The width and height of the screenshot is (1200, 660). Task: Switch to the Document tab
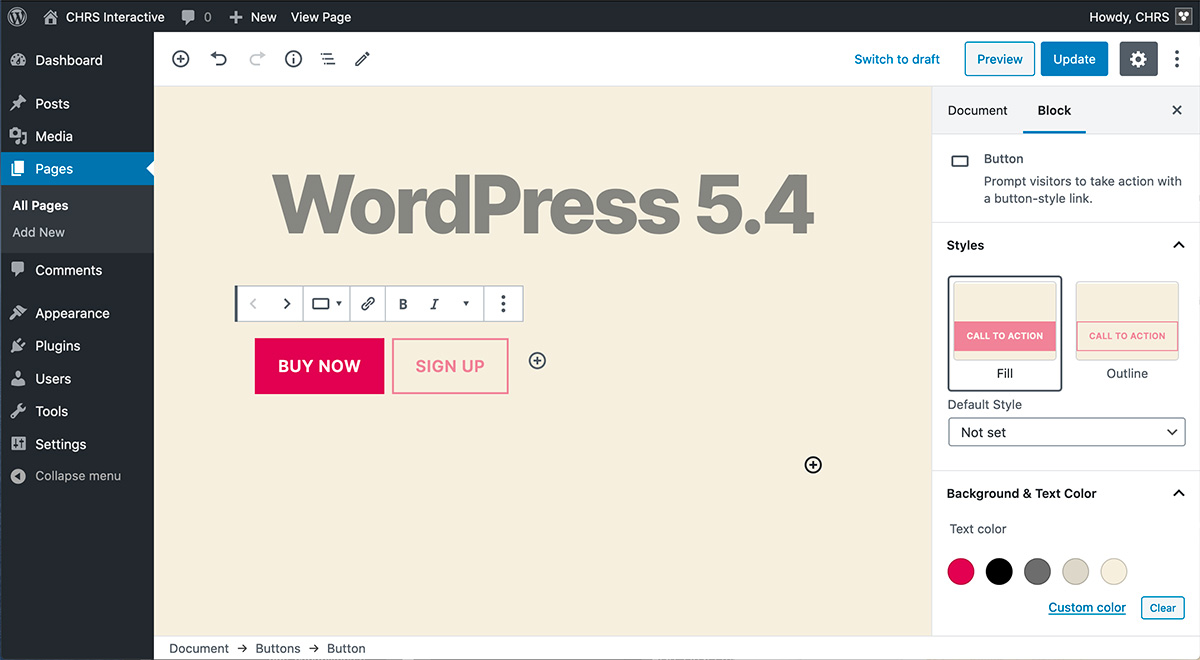click(978, 110)
